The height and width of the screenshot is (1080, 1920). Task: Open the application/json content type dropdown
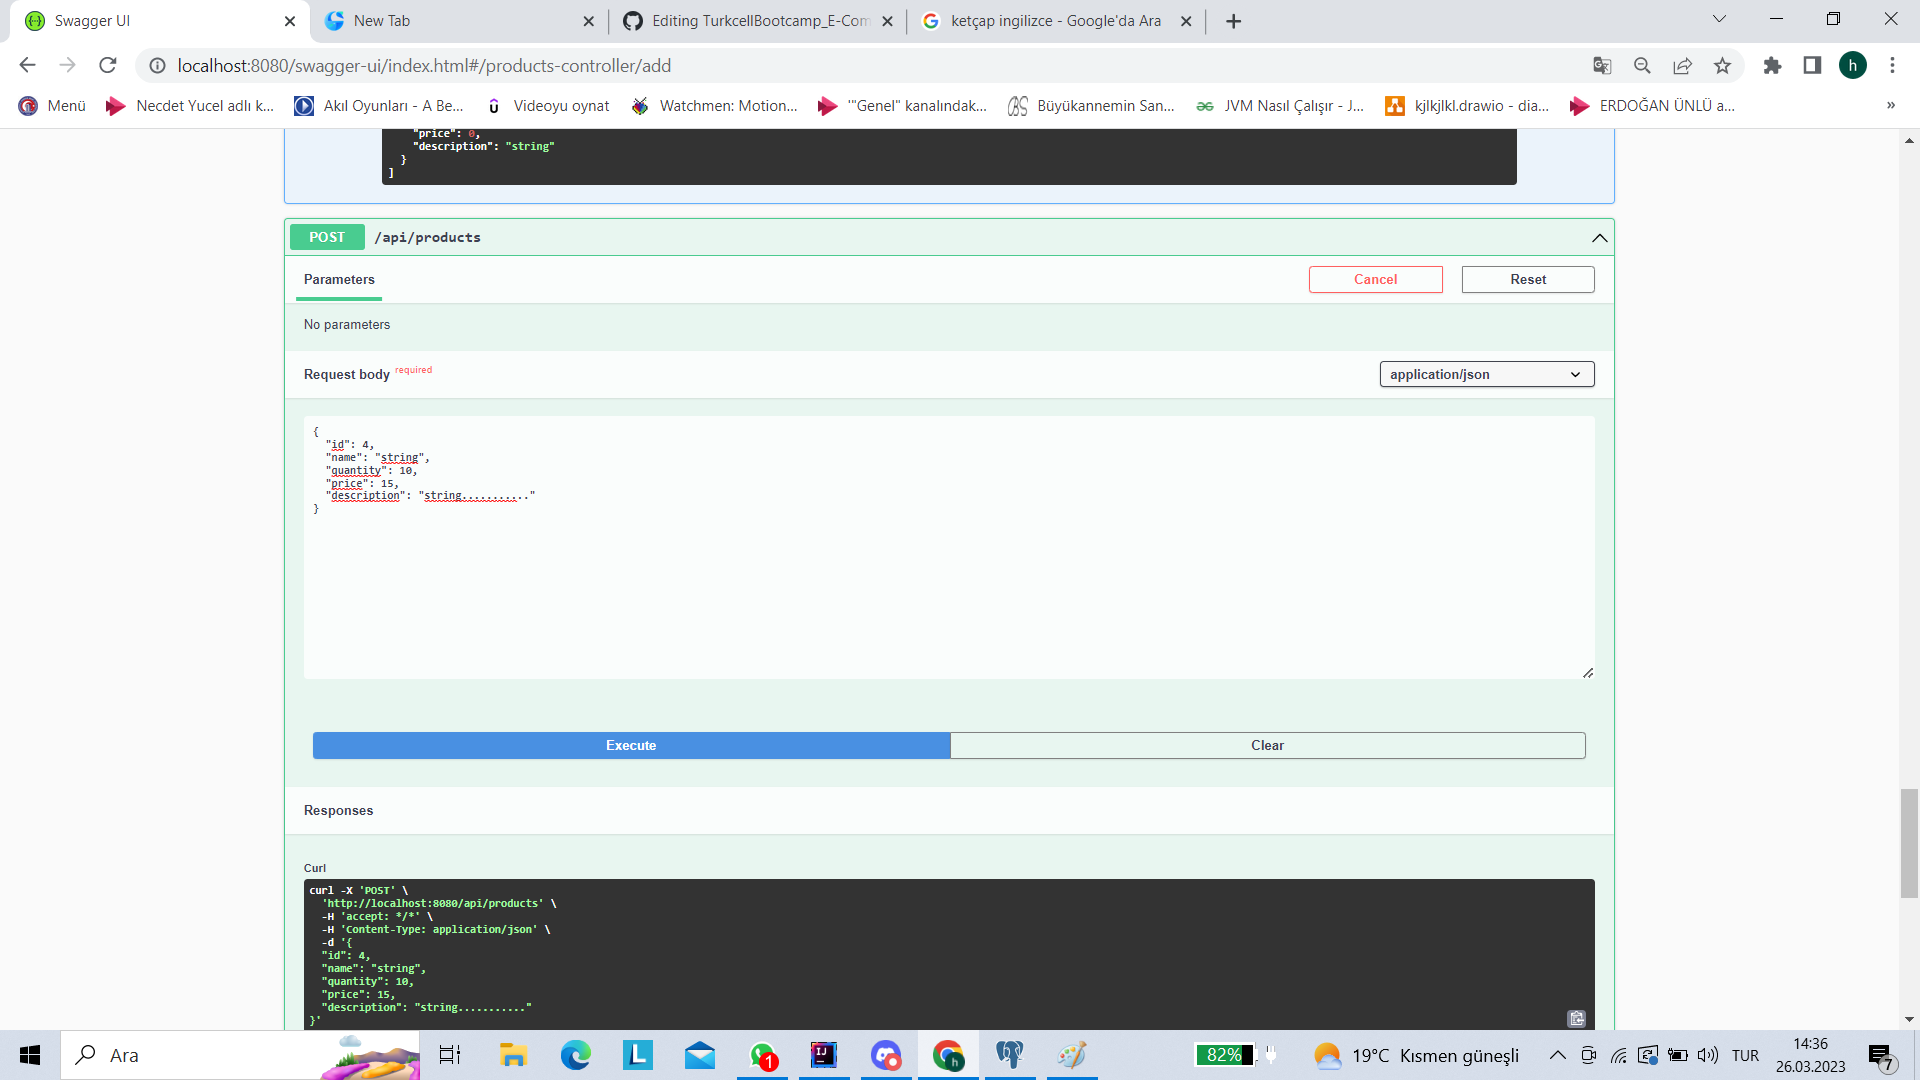coord(1487,374)
